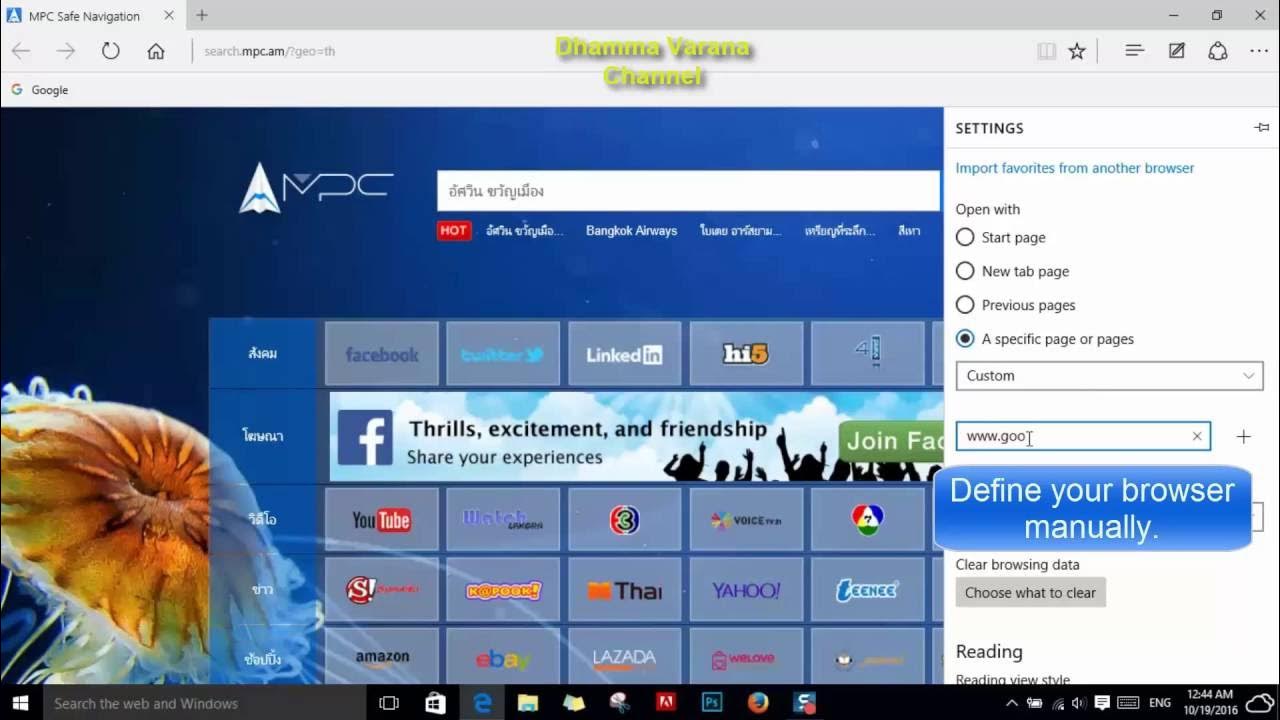Image resolution: width=1280 pixels, height=720 pixels.
Task: Open the share icon in toolbar
Action: pos(1218,50)
